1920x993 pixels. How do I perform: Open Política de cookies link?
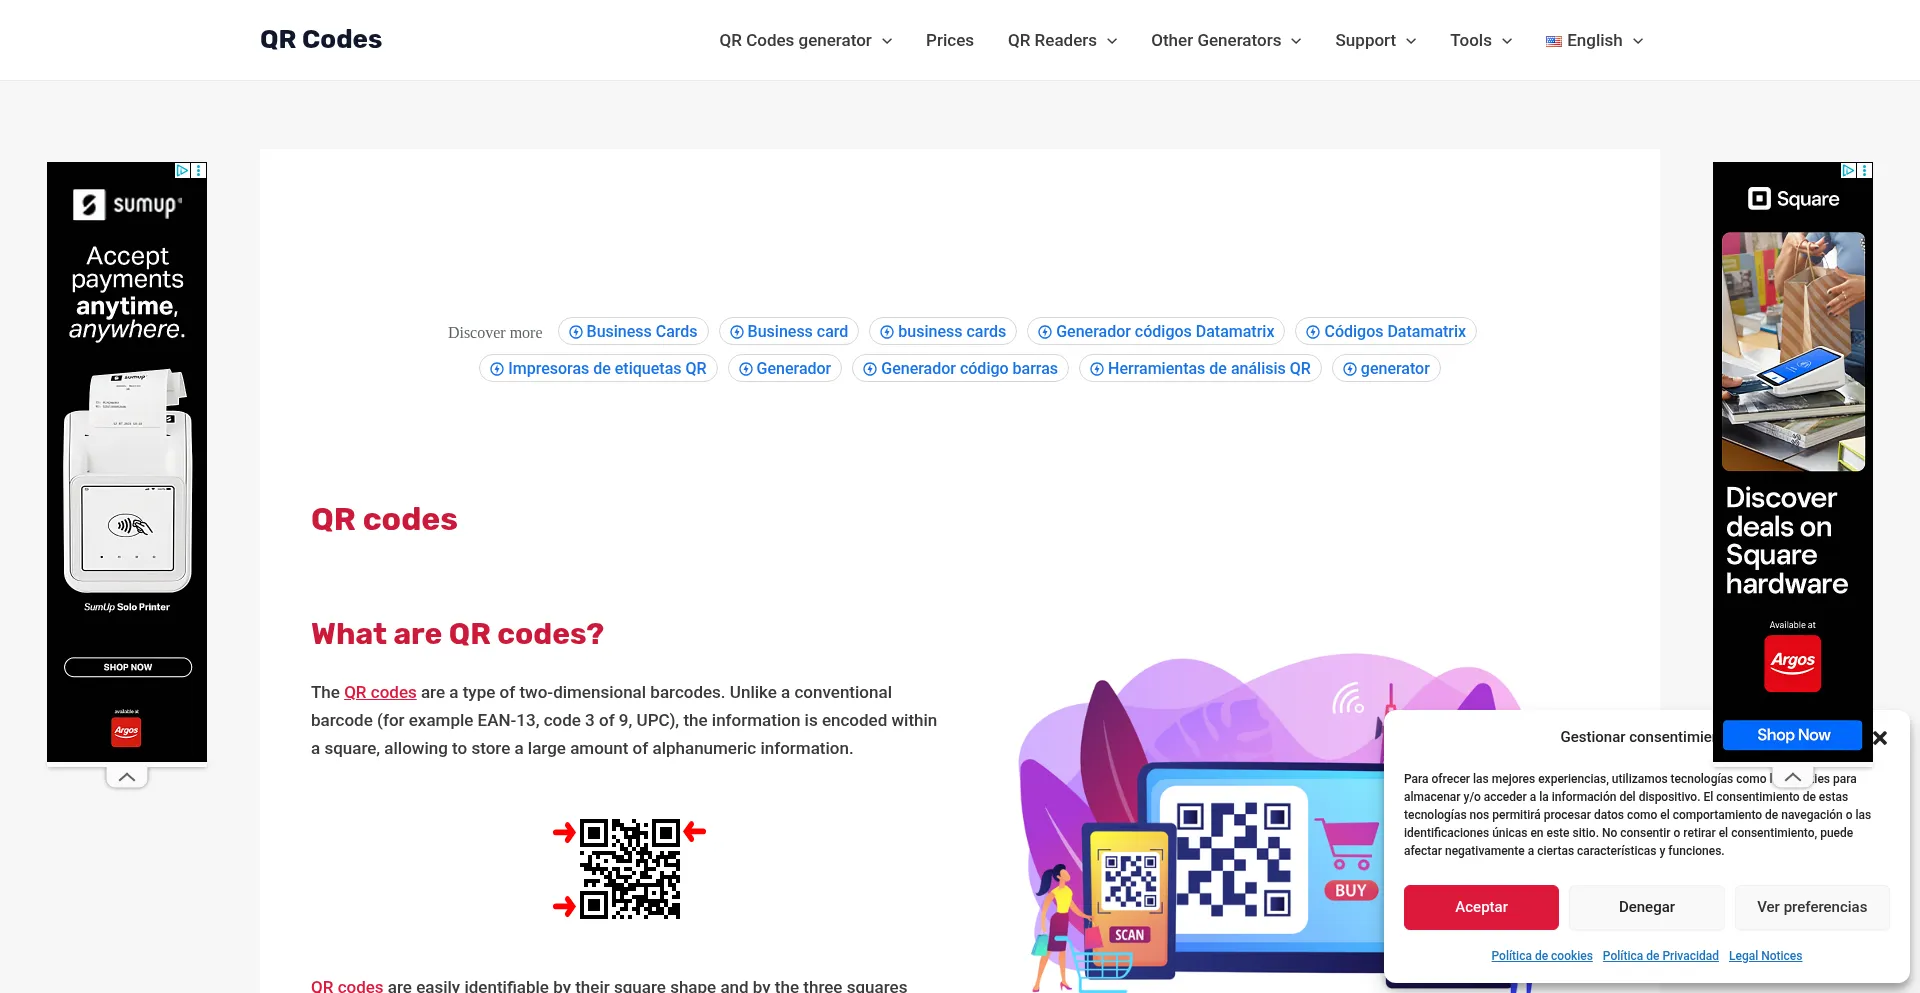tap(1542, 956)
